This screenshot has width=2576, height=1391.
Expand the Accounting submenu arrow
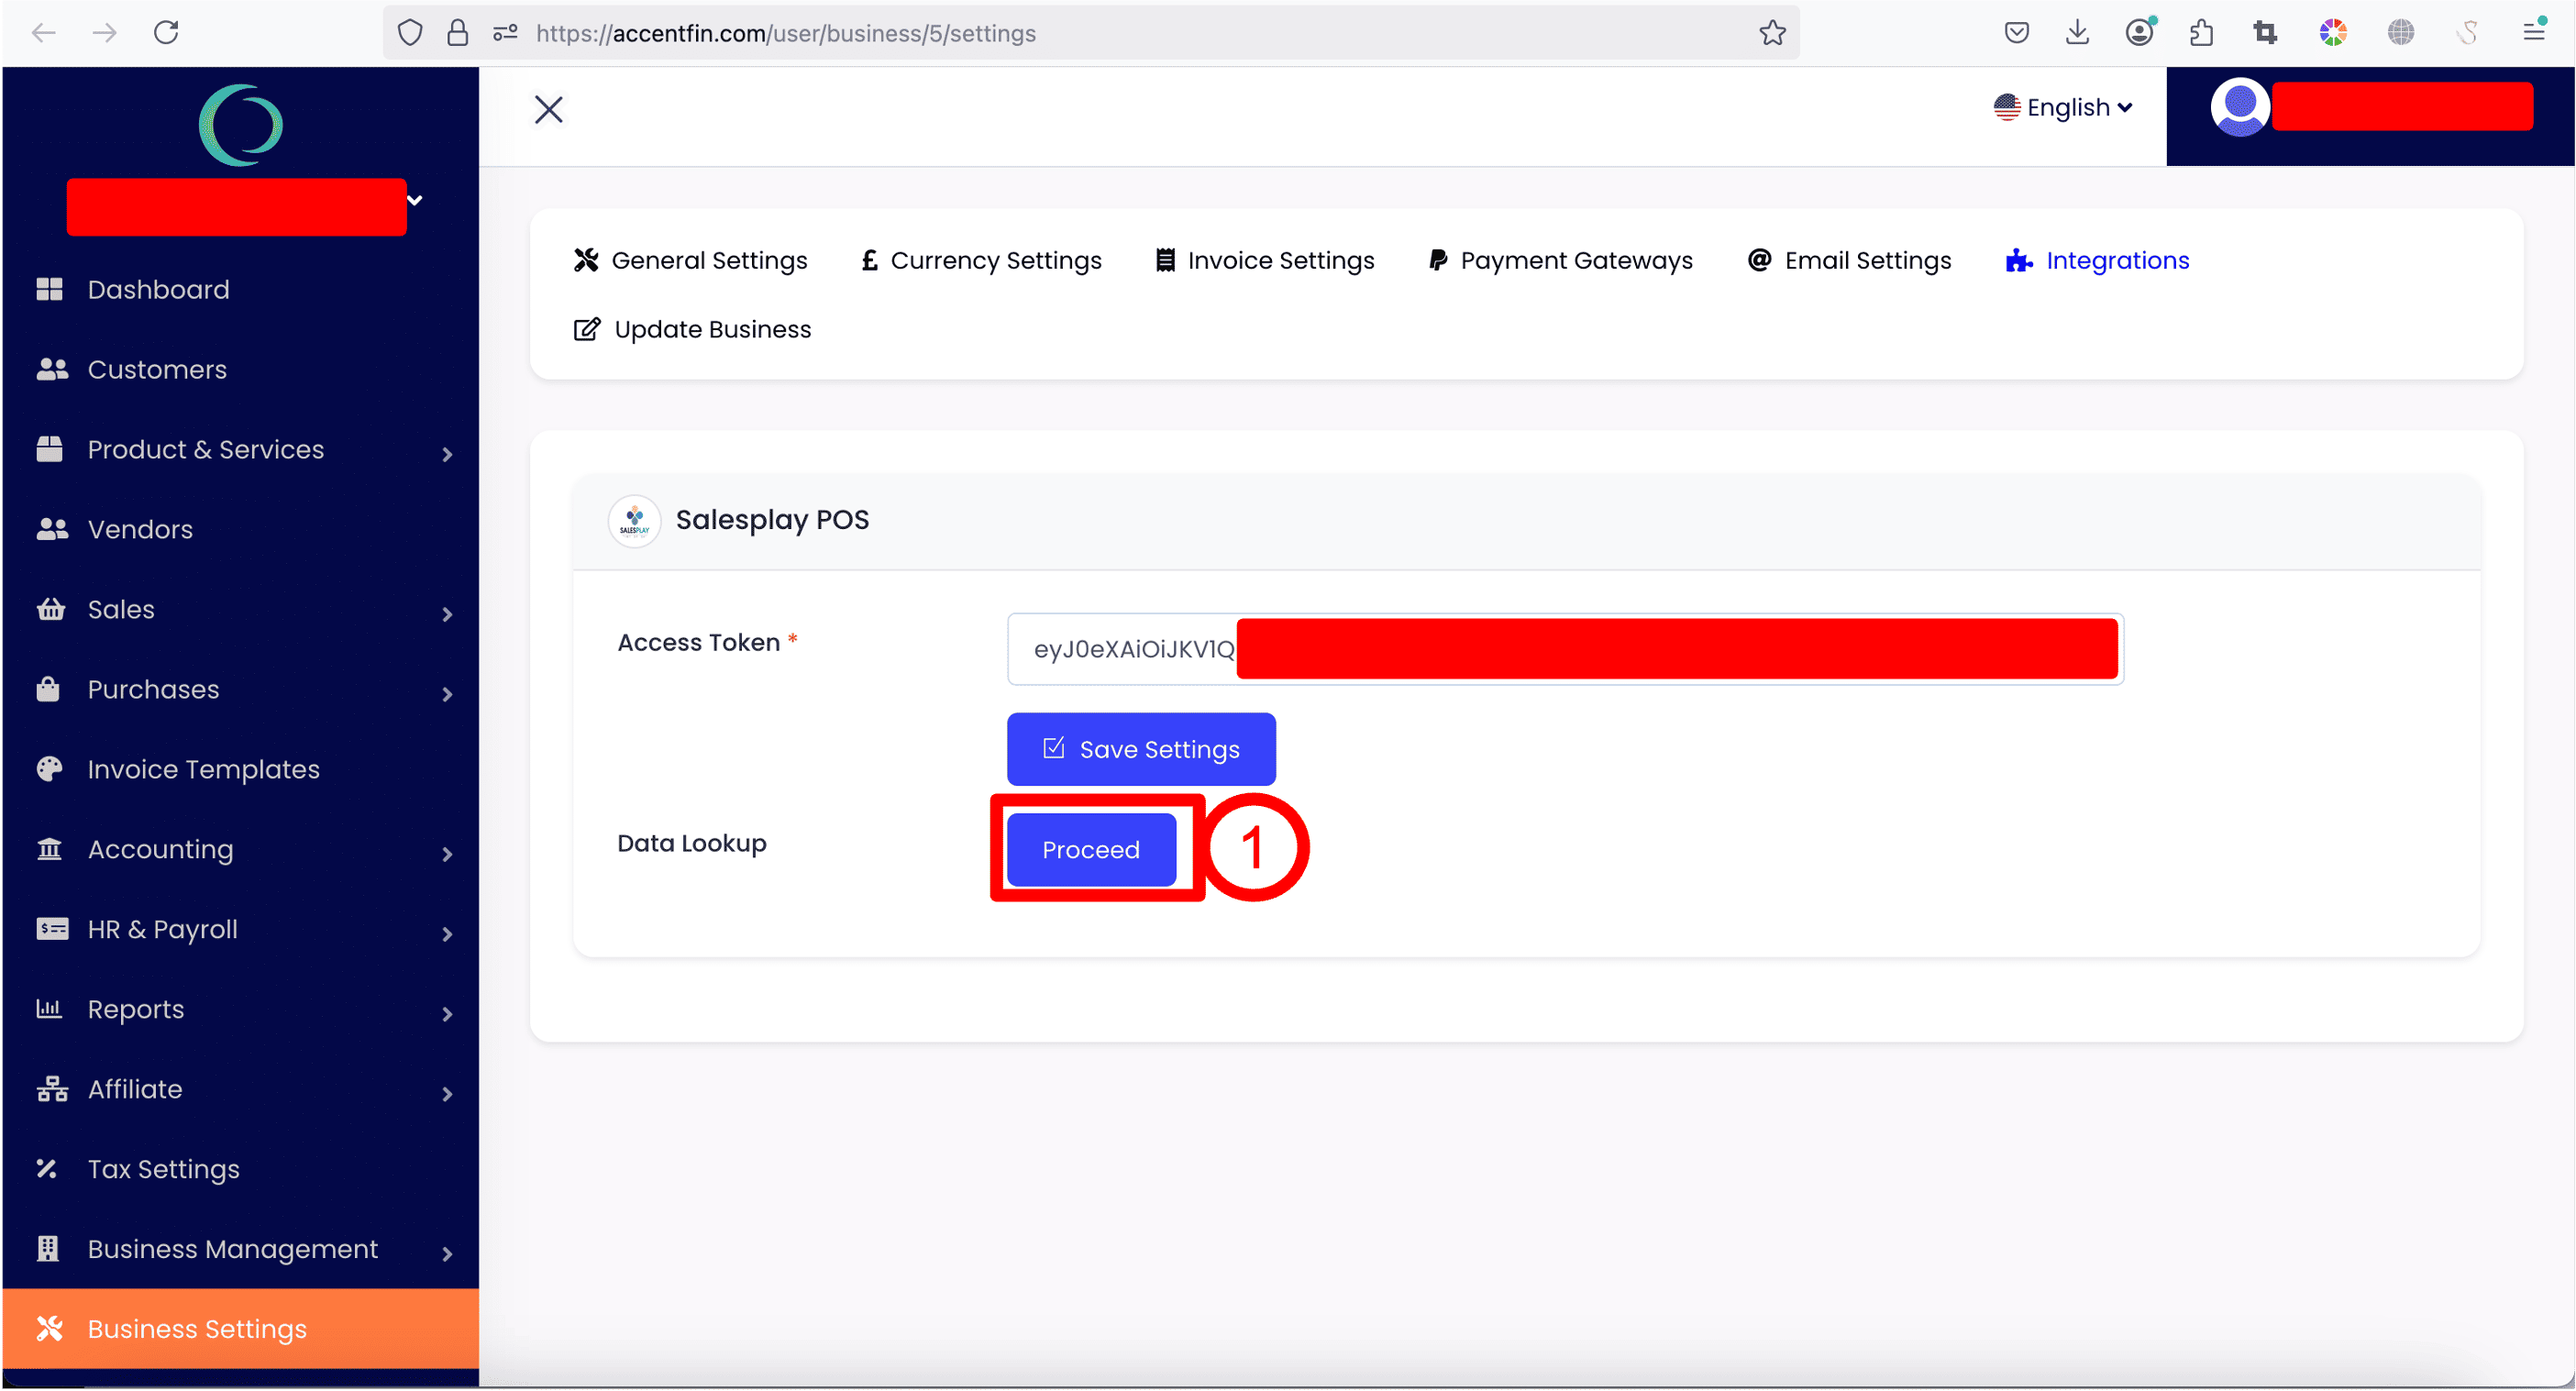tap(447, 853)
